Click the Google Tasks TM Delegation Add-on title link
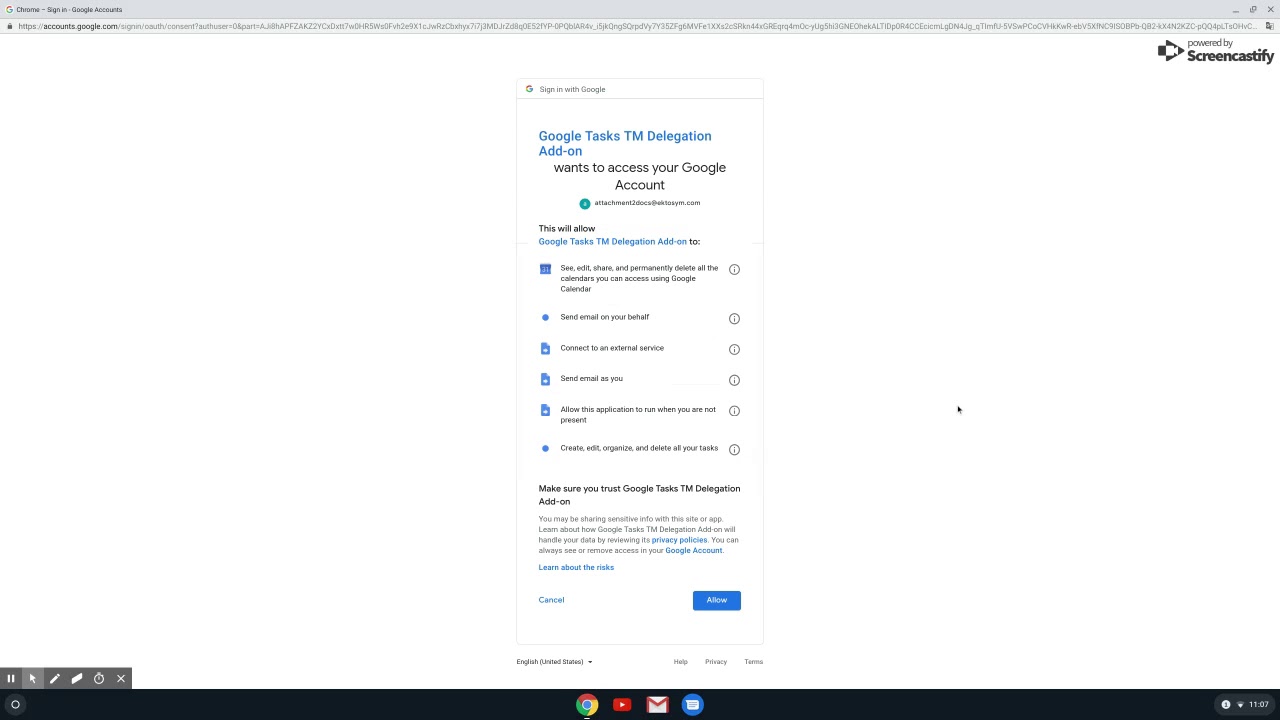This screenshot has width=1280, height=720. (x=625, y=143)
